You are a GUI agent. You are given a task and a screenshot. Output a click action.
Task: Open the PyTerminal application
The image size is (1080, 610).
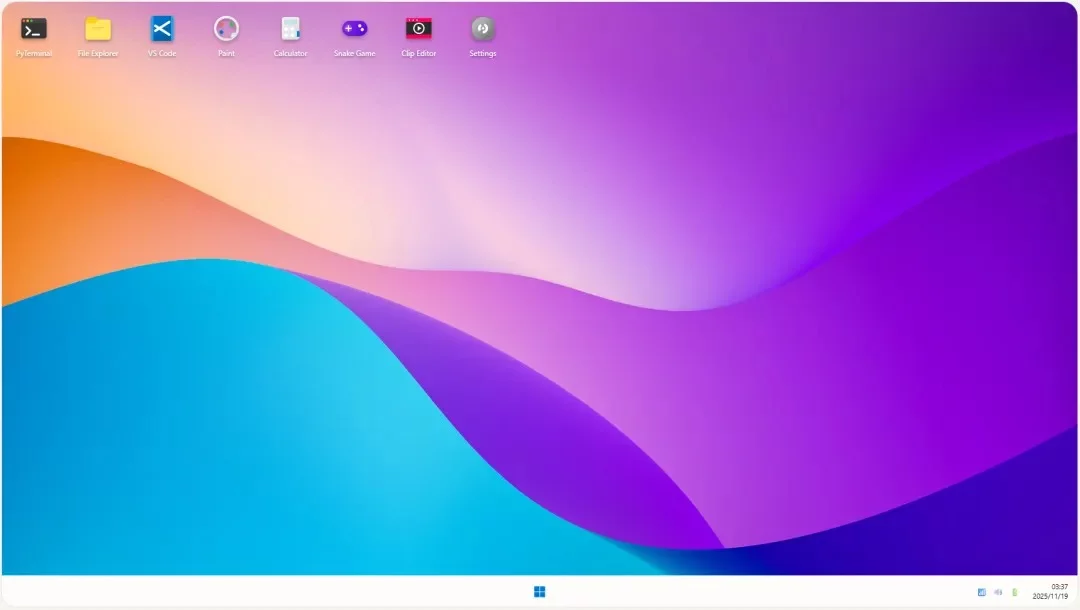[x=33, y=30]
